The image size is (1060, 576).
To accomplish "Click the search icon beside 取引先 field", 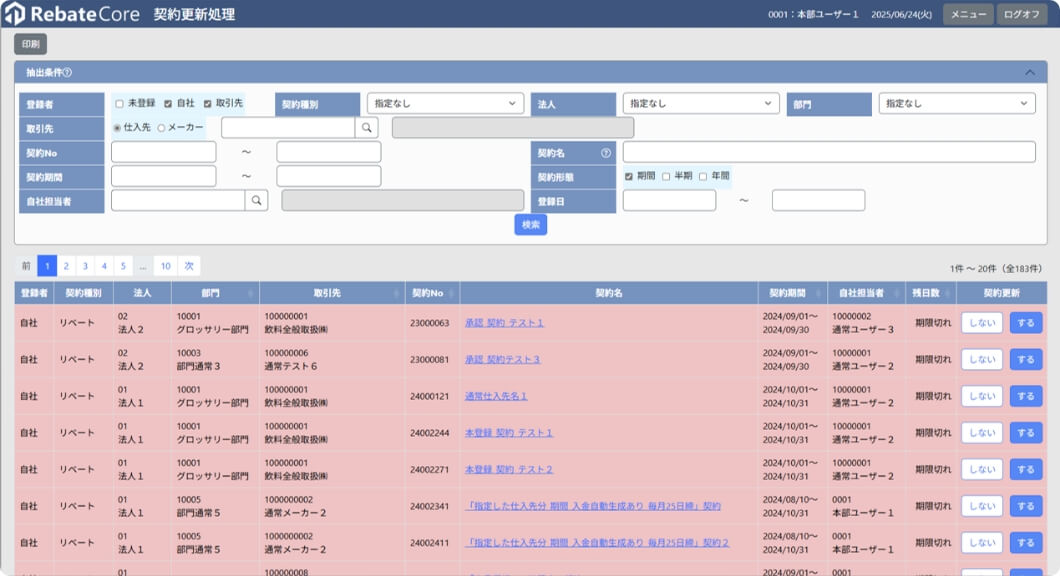I will pos(367,128).
